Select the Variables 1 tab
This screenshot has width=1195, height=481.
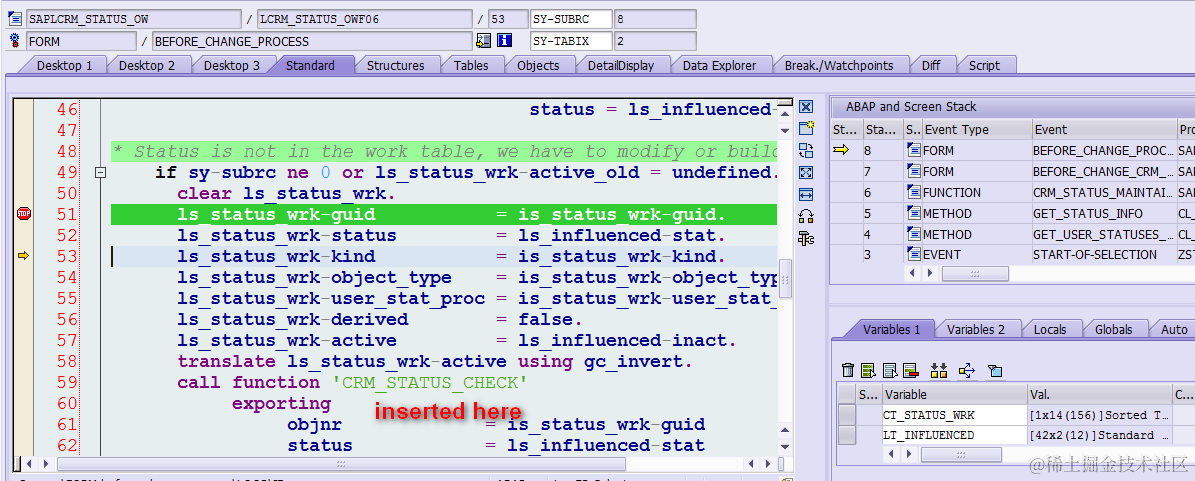(891, 329)
